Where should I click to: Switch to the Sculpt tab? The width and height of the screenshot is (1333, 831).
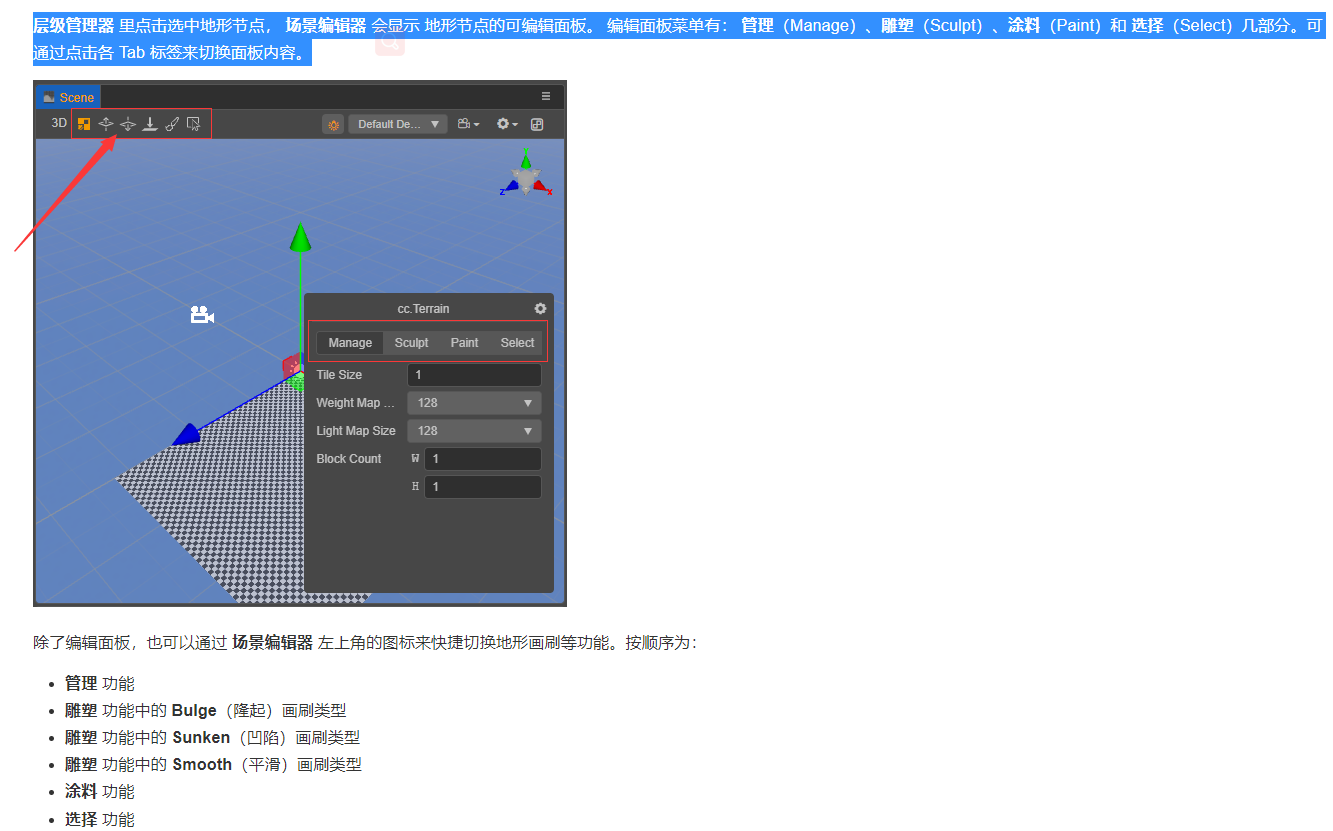(x=411, y=343)
